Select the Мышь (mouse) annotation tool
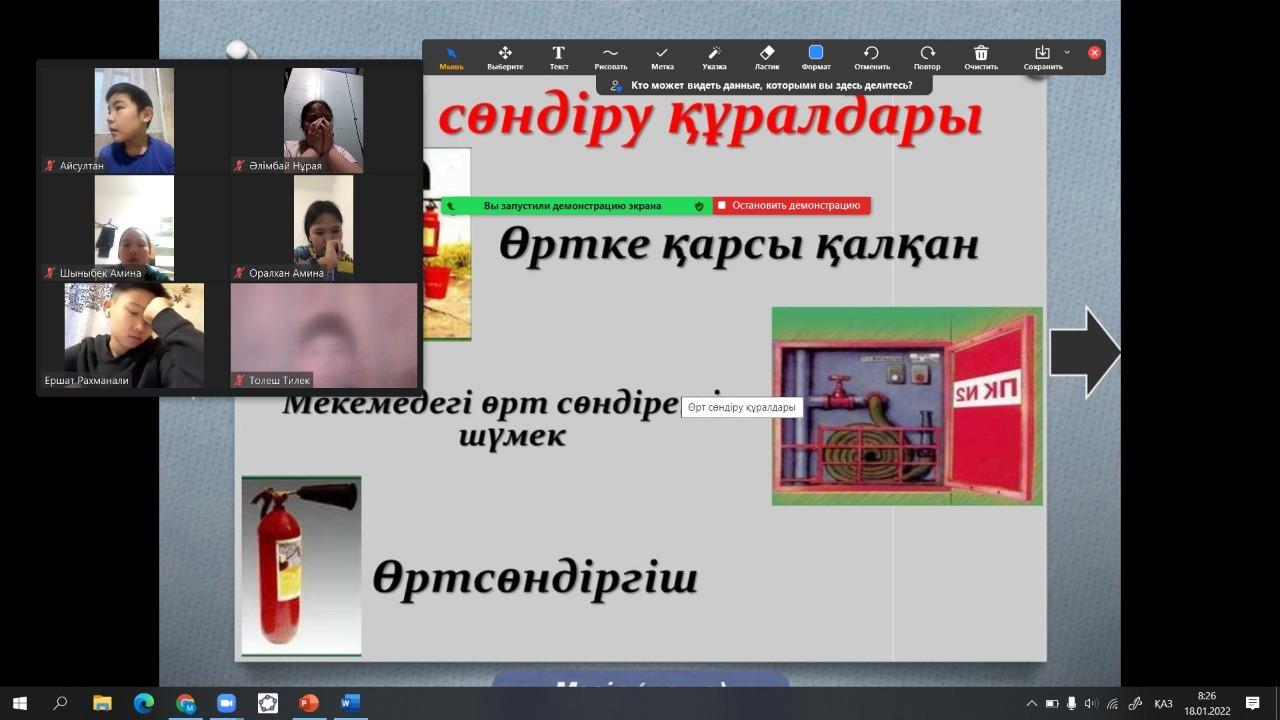The height and width of the screenshot is (720, 1280). [451, 57]
